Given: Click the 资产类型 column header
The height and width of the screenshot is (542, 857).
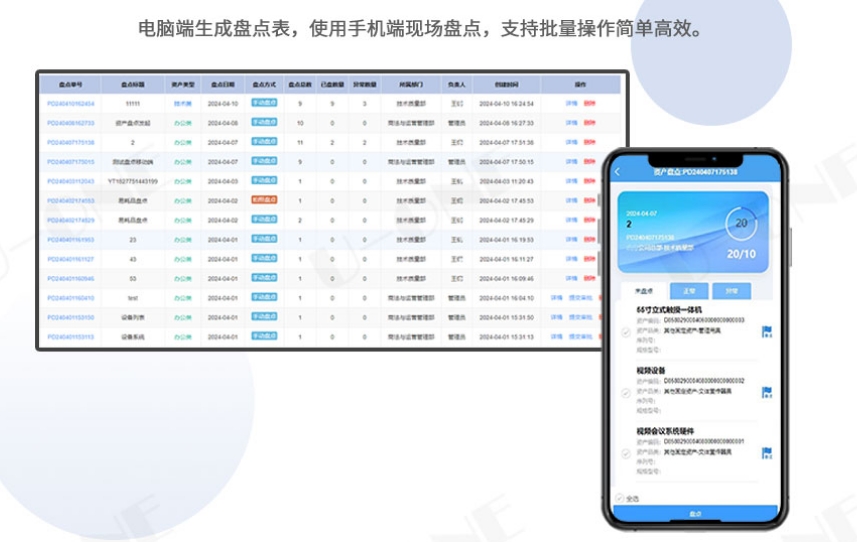Looking at the screenshot, I should (x=183, y=85).
